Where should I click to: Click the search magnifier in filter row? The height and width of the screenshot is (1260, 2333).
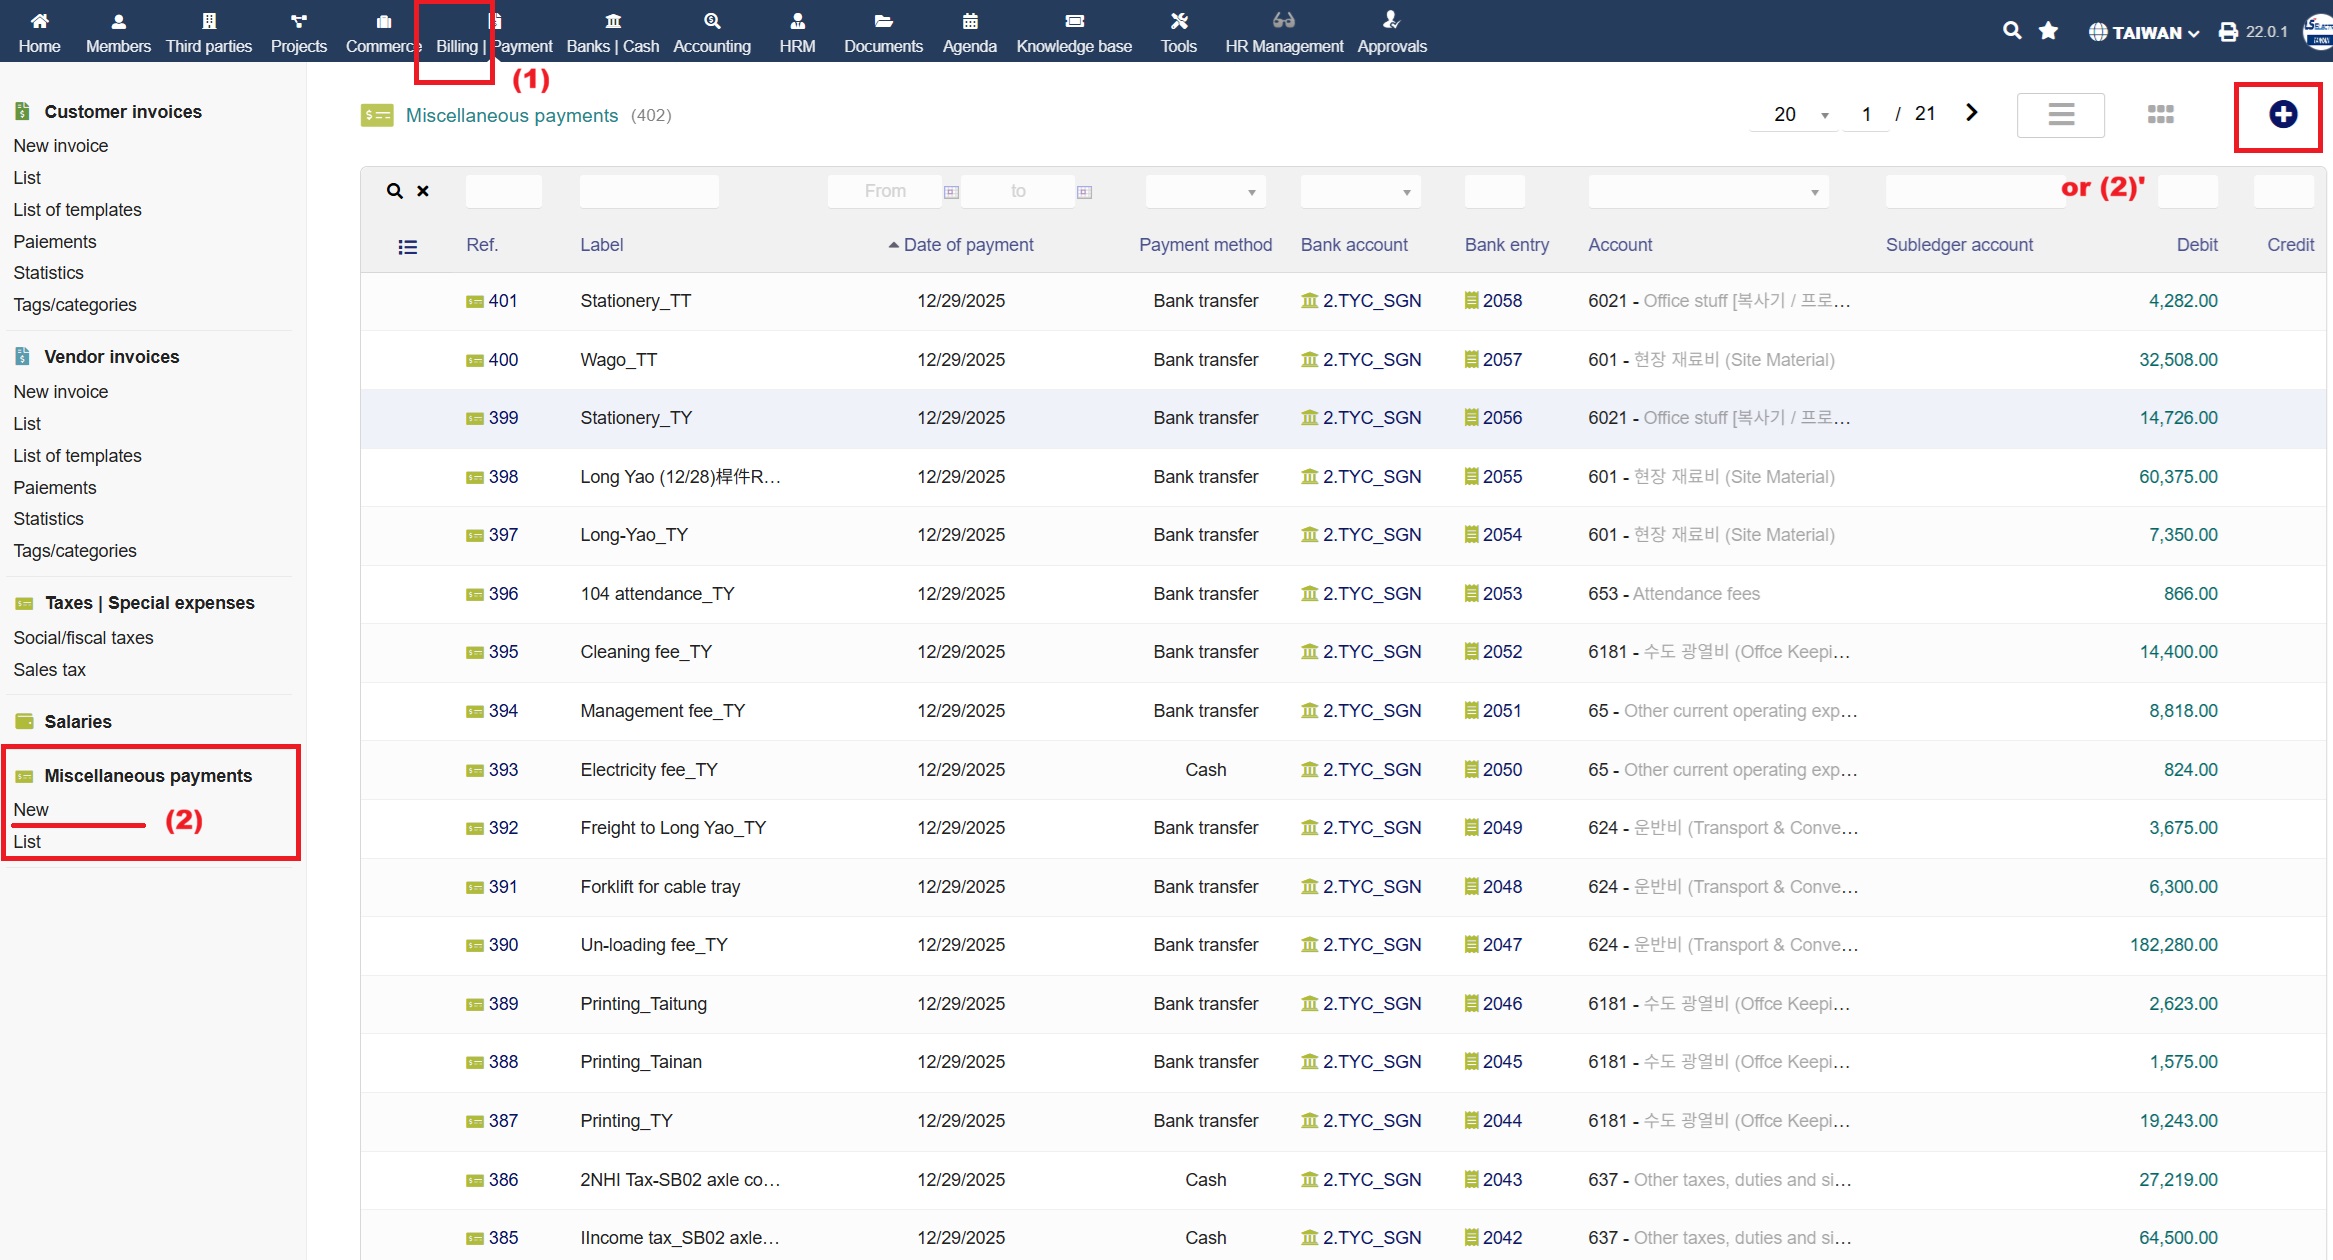tap(395, 191)
